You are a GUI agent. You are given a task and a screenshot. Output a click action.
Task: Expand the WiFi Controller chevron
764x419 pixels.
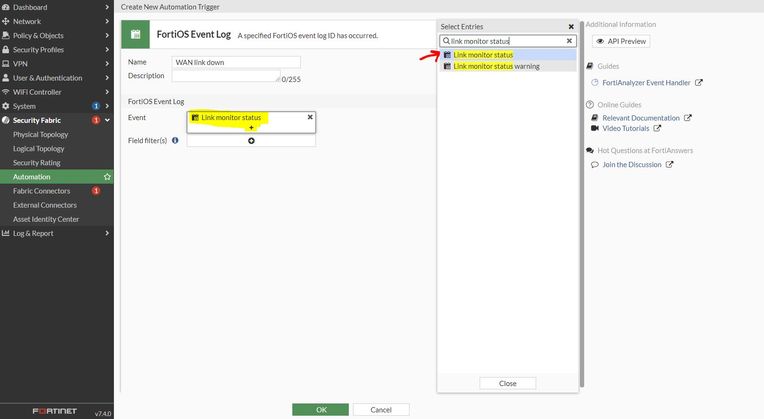coord(107,92)
